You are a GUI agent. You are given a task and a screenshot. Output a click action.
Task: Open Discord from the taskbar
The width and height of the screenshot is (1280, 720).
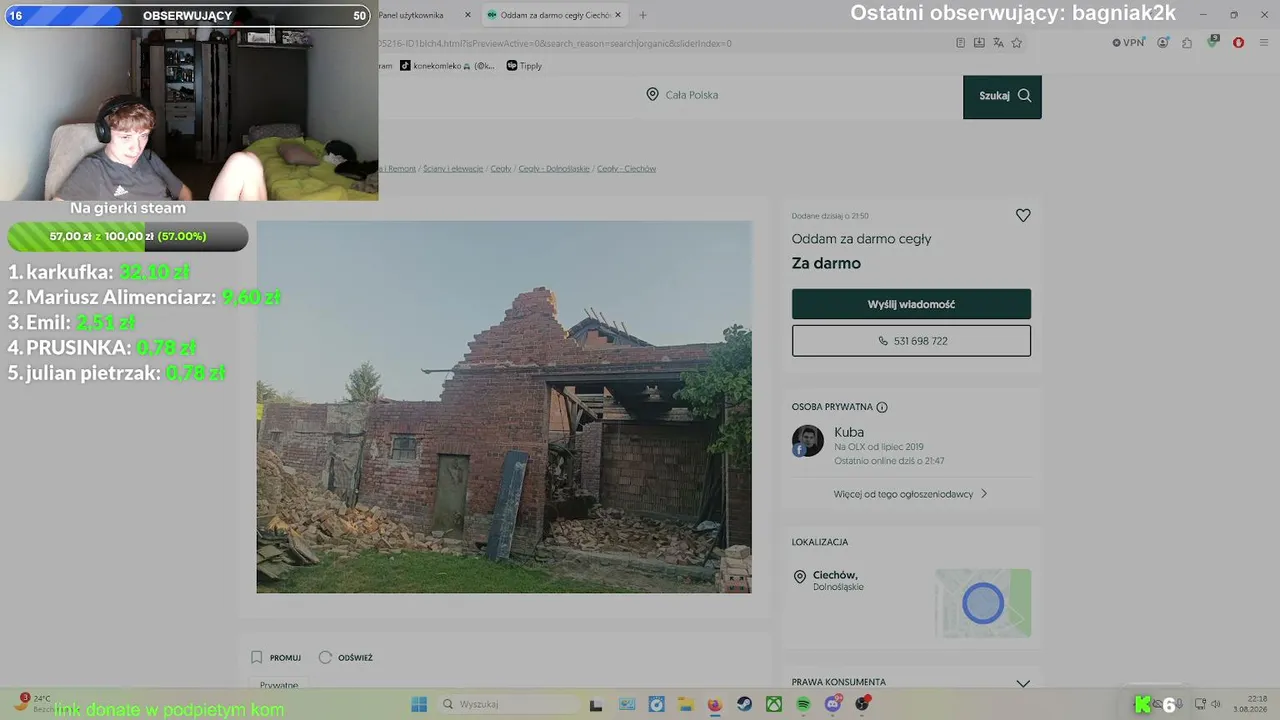pos(834,704)
